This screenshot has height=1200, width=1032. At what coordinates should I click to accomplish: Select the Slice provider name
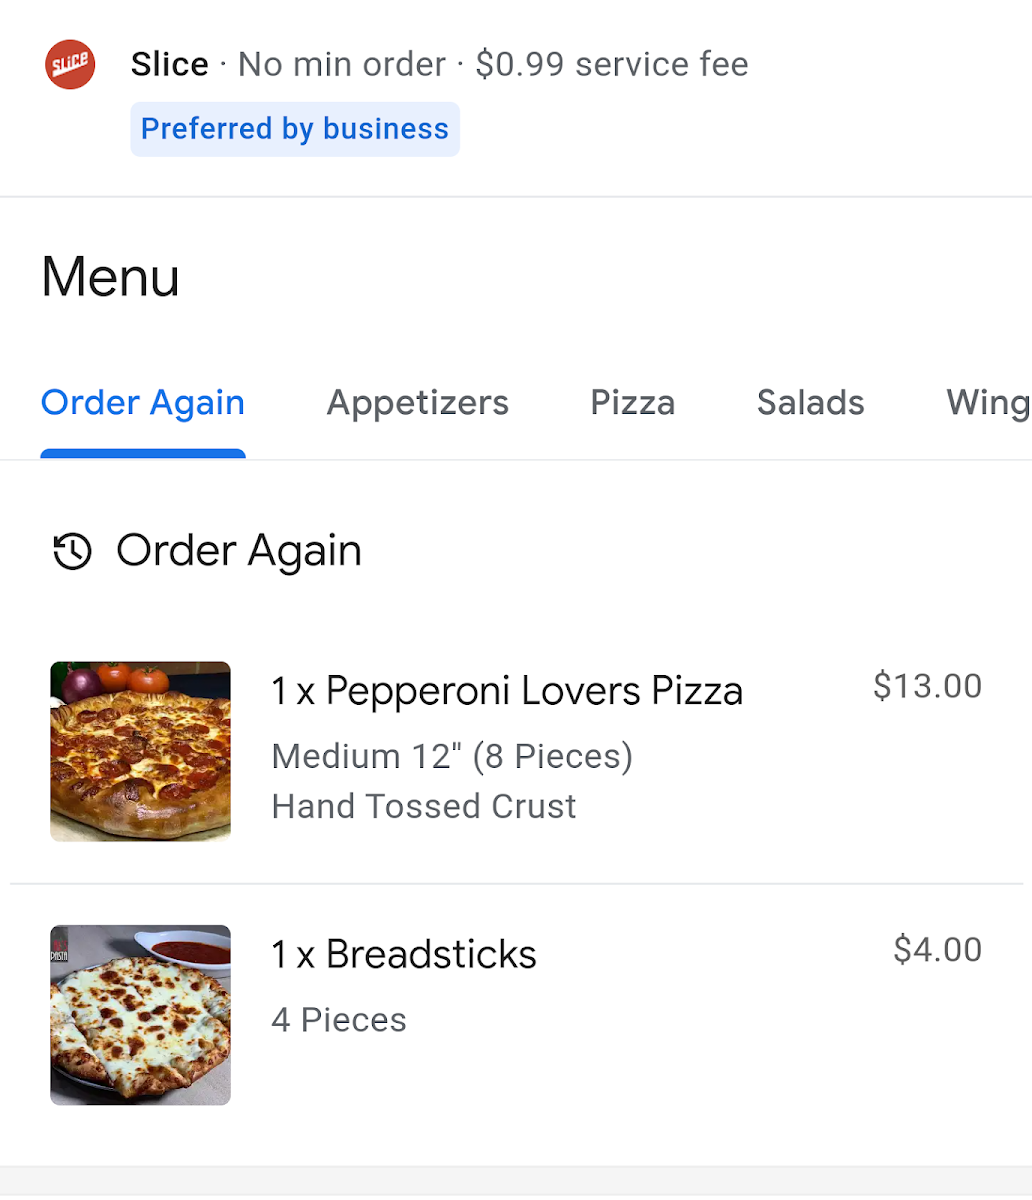click(169, 65)
